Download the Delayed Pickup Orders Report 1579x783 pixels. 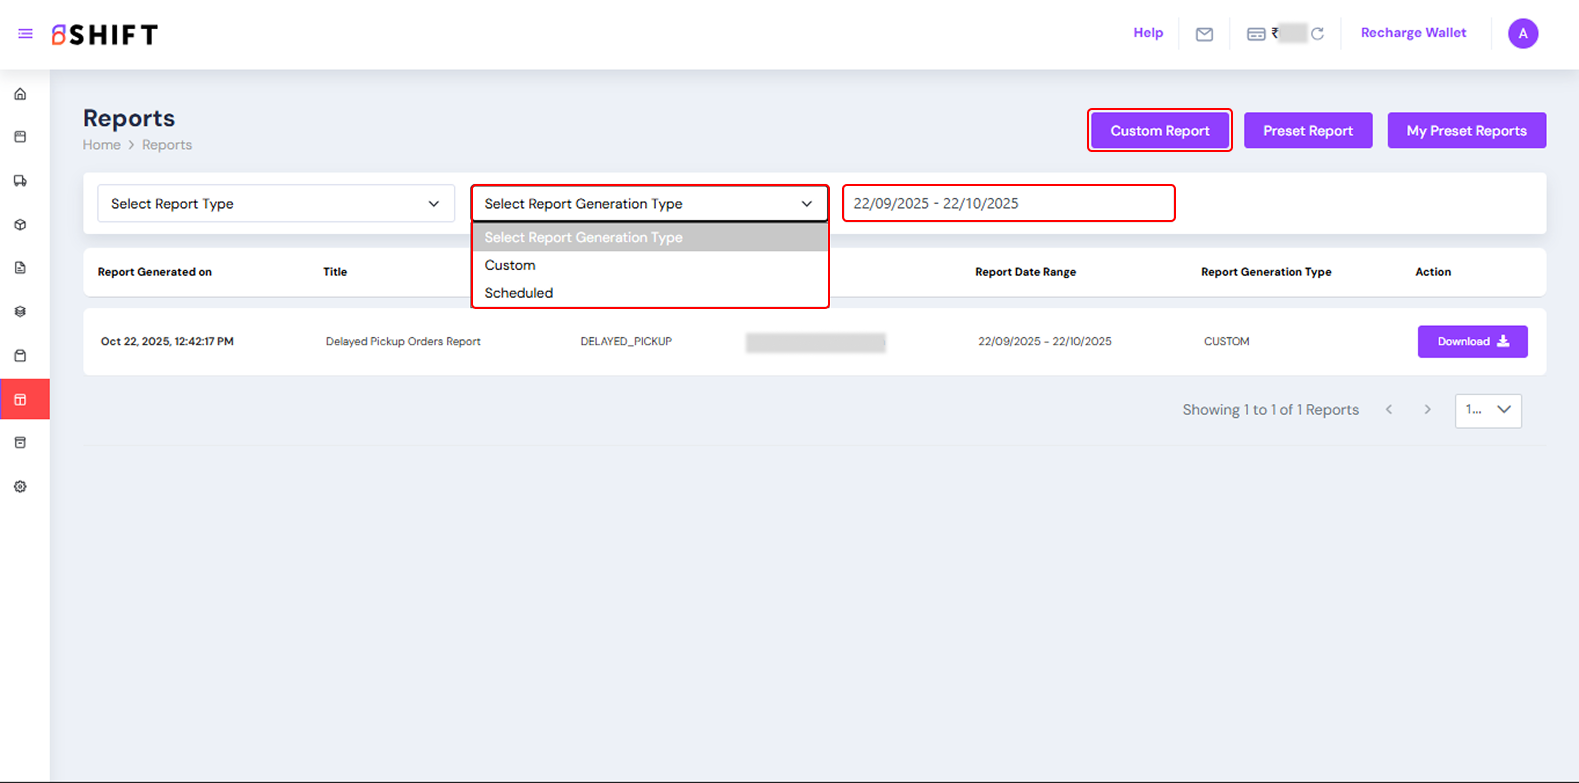click(x=1471, y=342)
